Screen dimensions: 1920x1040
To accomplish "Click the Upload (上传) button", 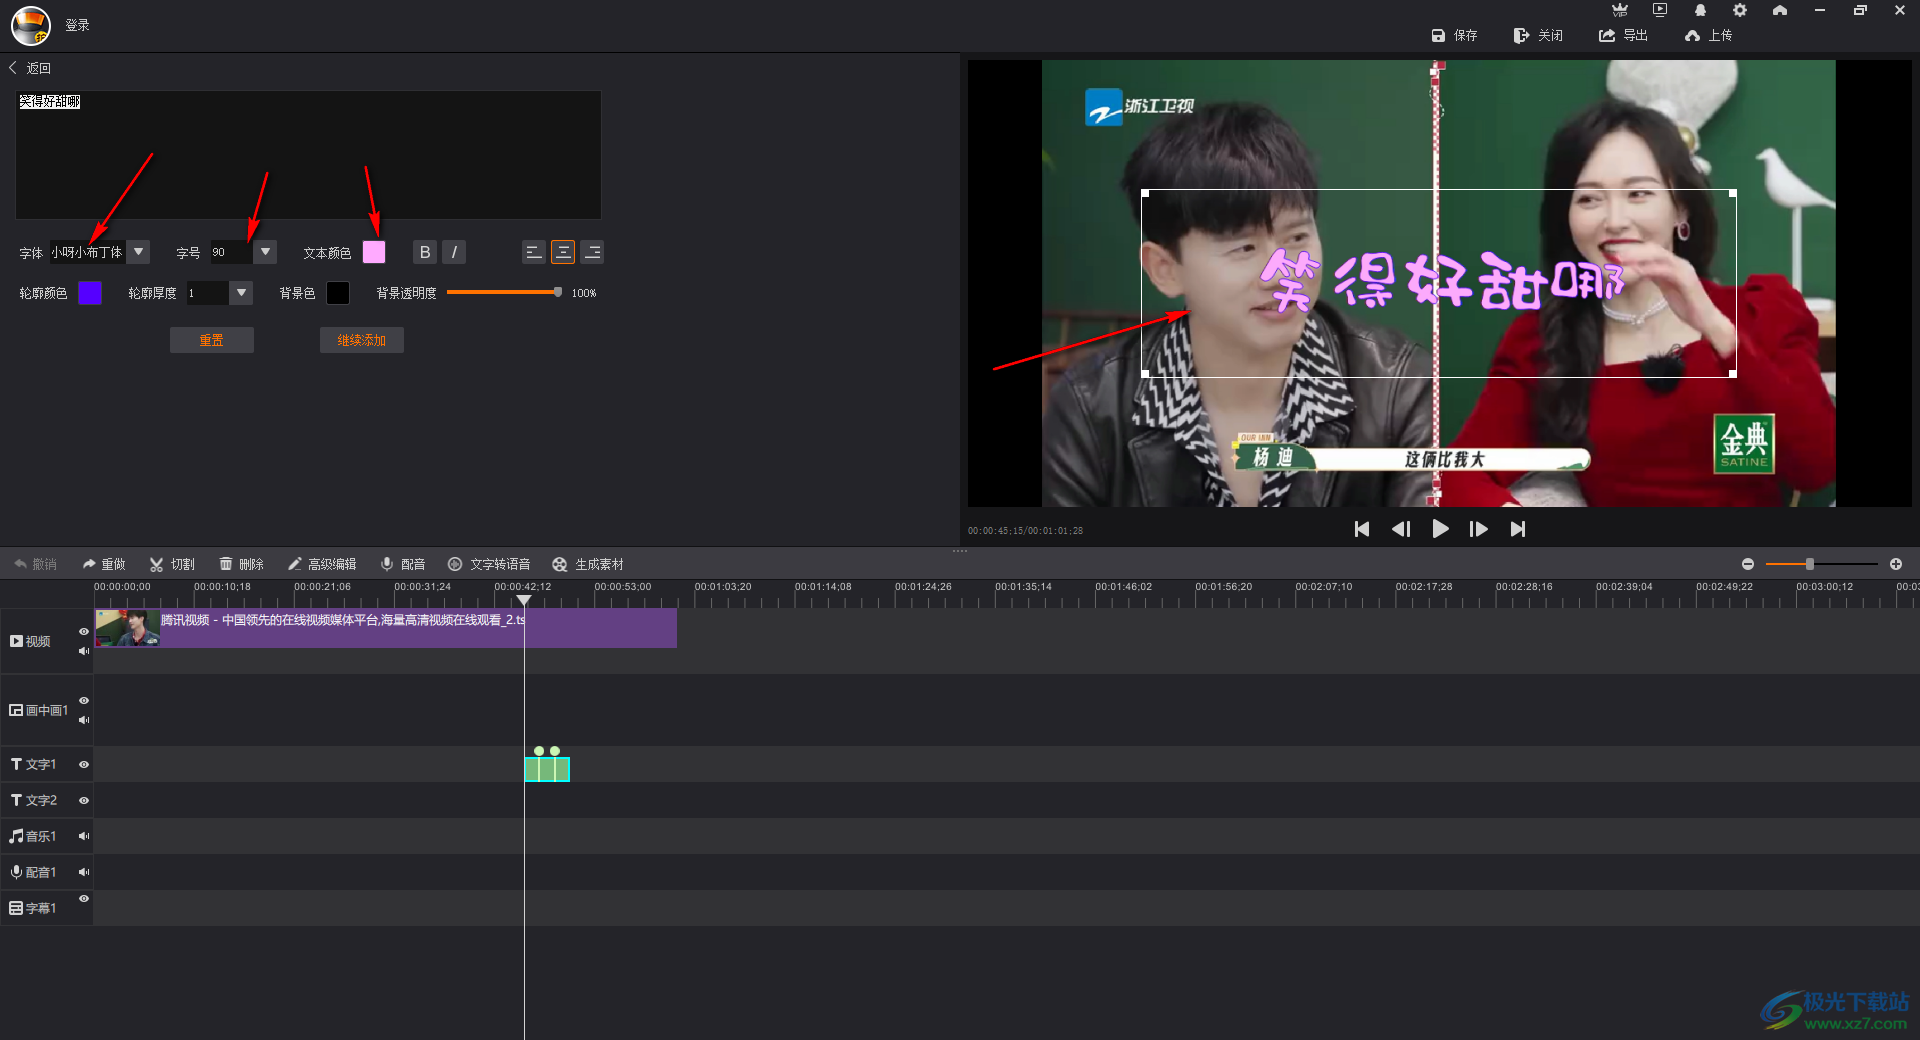I will [x=1708, y=35].
